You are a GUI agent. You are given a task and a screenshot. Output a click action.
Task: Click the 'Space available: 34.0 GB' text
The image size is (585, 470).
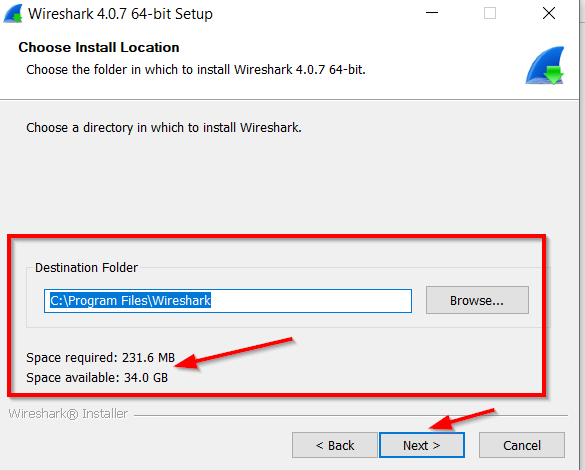coord(97,377)
